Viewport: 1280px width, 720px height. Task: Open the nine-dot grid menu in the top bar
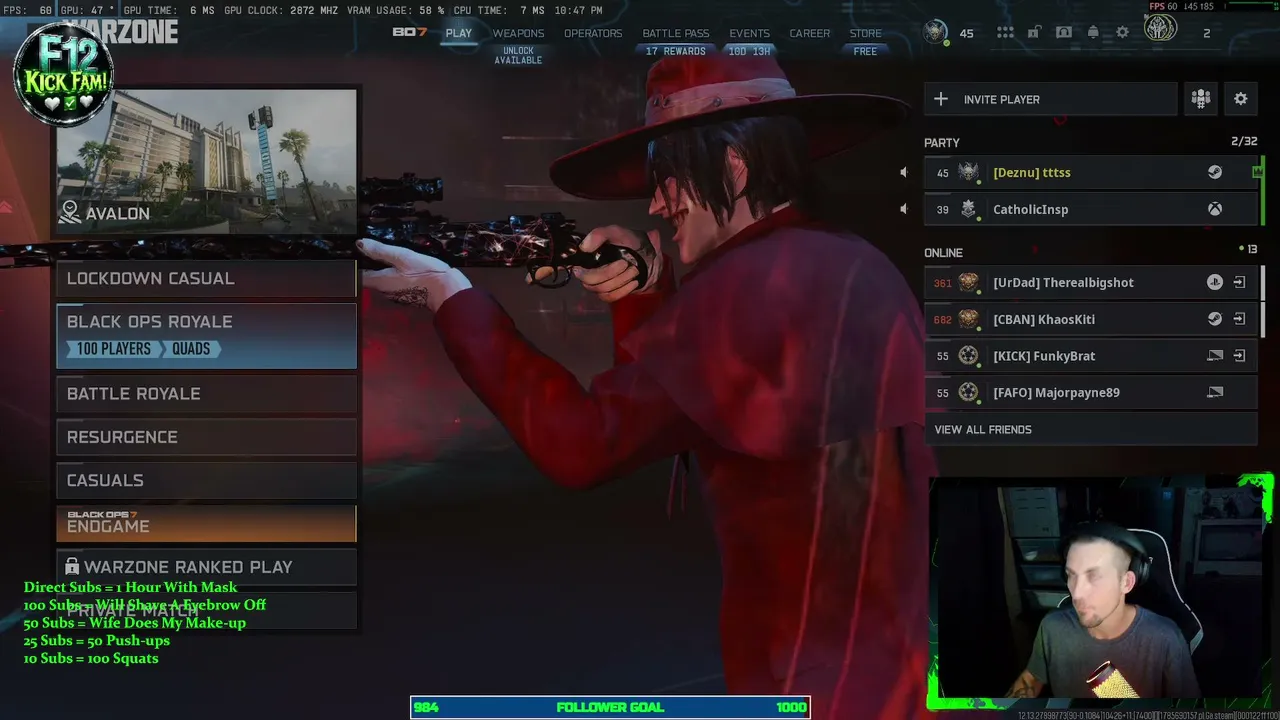[x=1005, y=33]
